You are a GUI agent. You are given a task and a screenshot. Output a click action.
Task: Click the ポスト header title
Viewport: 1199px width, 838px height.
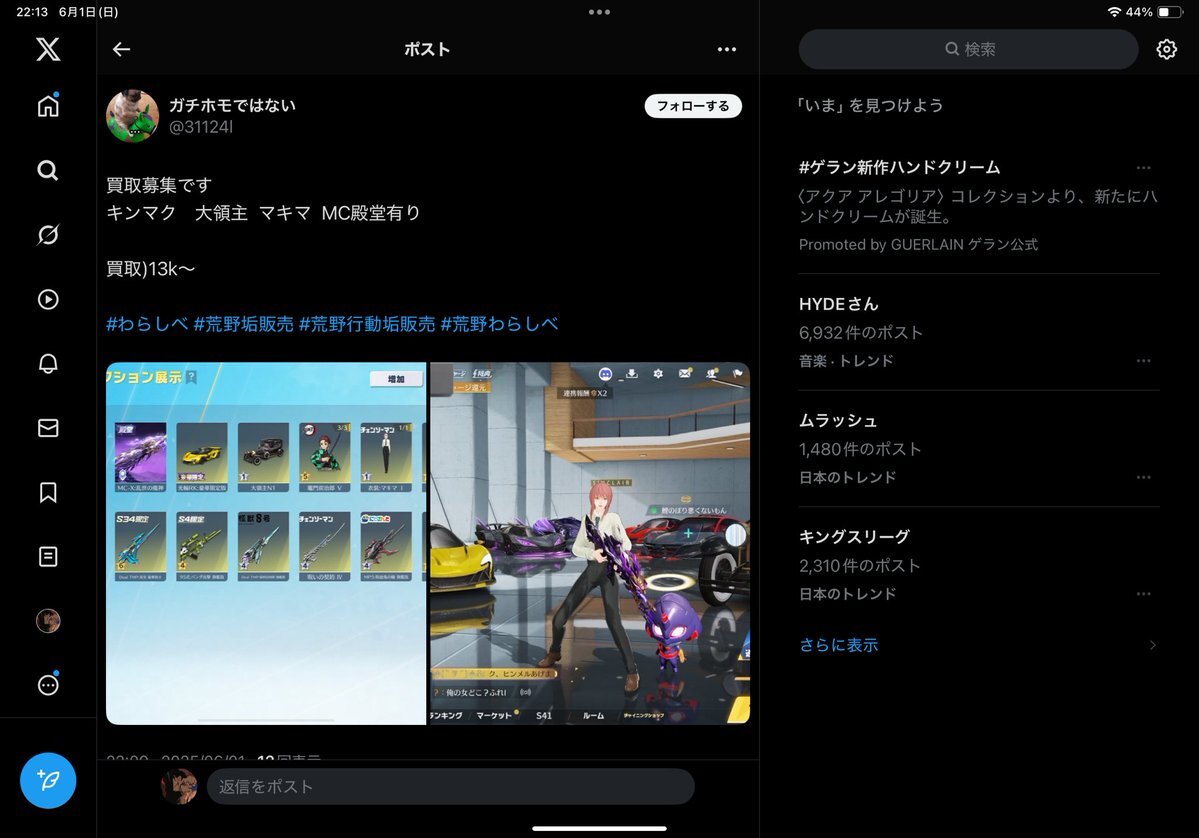(427, 50)
